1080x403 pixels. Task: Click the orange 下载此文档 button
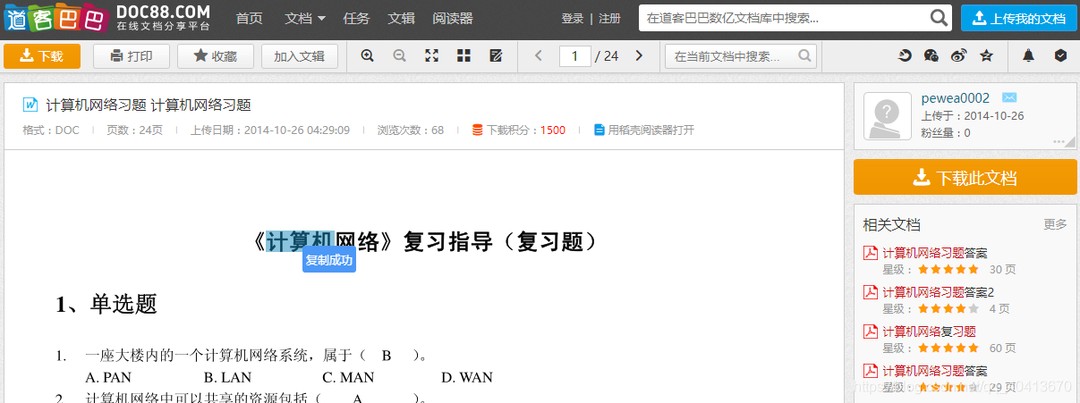(964, 178)
